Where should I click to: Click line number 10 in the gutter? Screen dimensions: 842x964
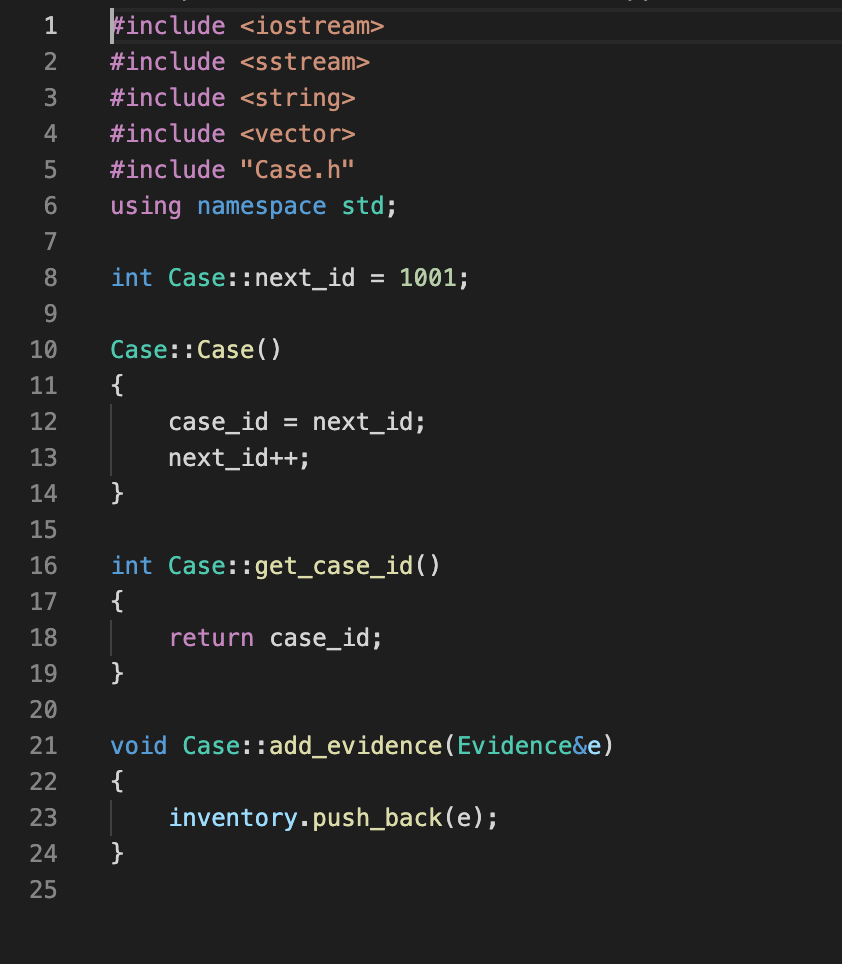pos(44,350)
